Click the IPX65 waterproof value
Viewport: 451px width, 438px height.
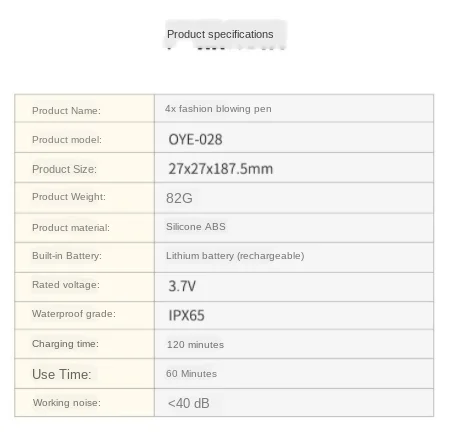click(x=186, y=315)
